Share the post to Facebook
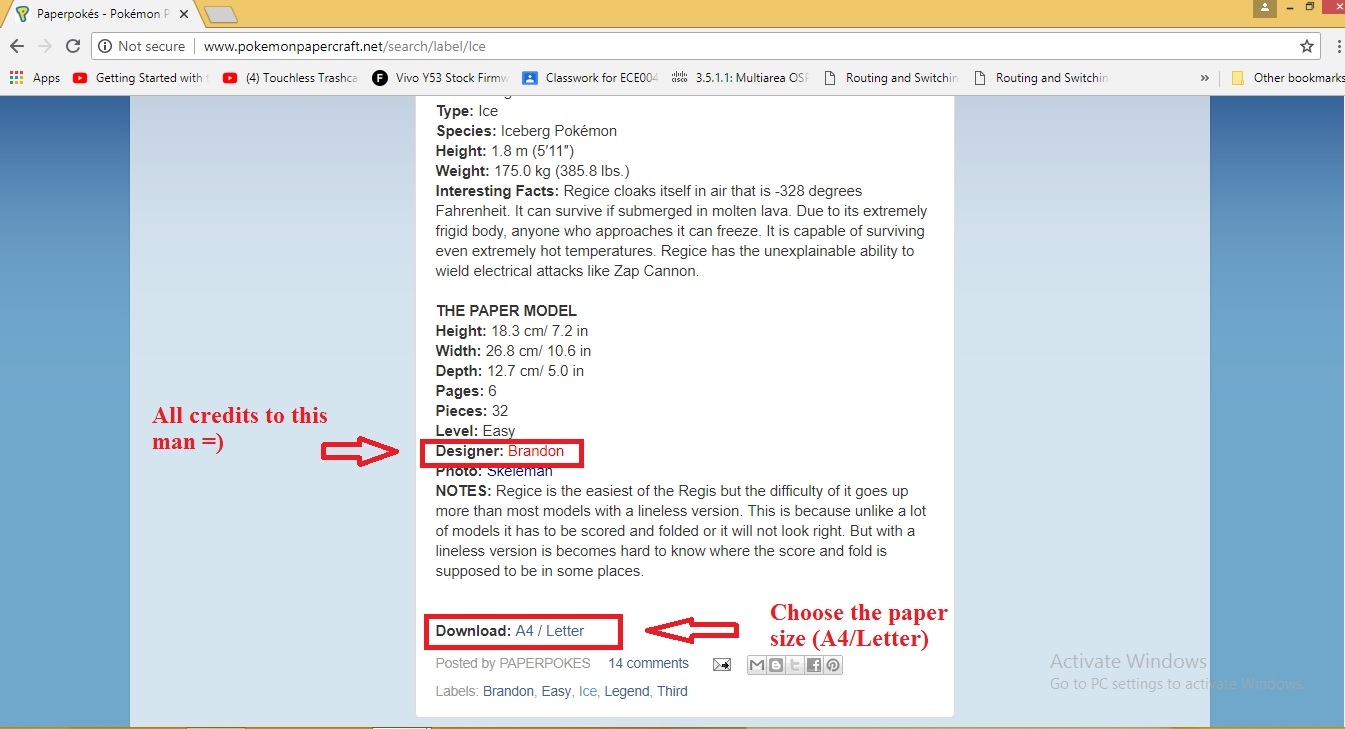This screenshot has height=729, width=1345. 814,665
